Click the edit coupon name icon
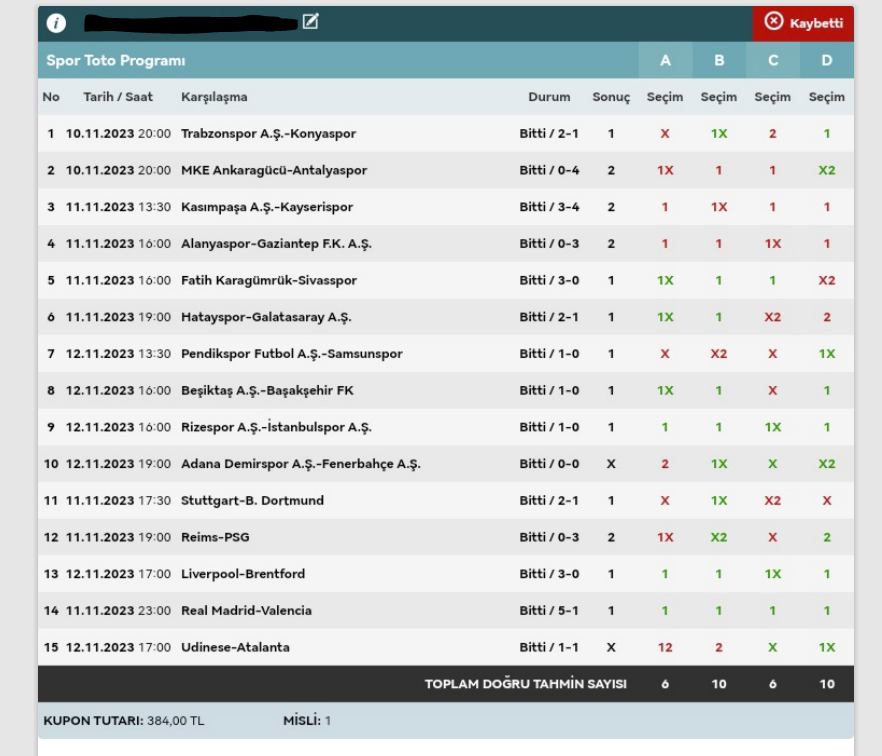This screenshot has height=756, width=882. click(x=310, y=22)
